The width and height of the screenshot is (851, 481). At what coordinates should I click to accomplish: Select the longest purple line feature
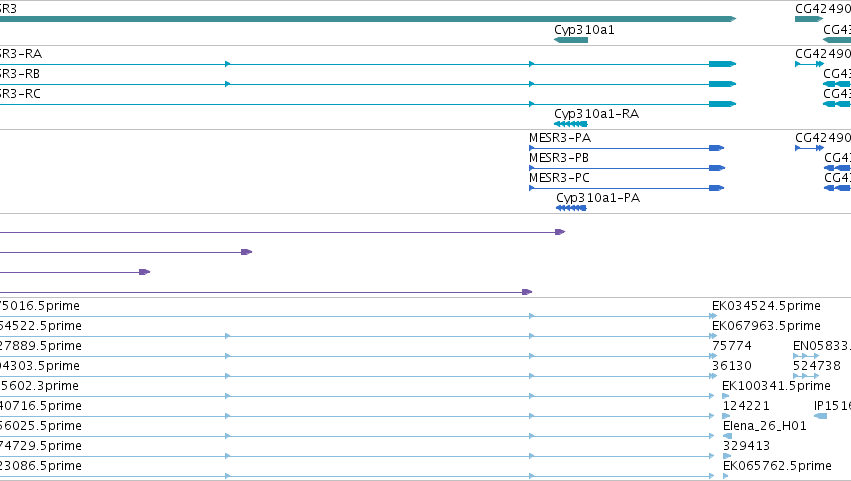[282, 232]
